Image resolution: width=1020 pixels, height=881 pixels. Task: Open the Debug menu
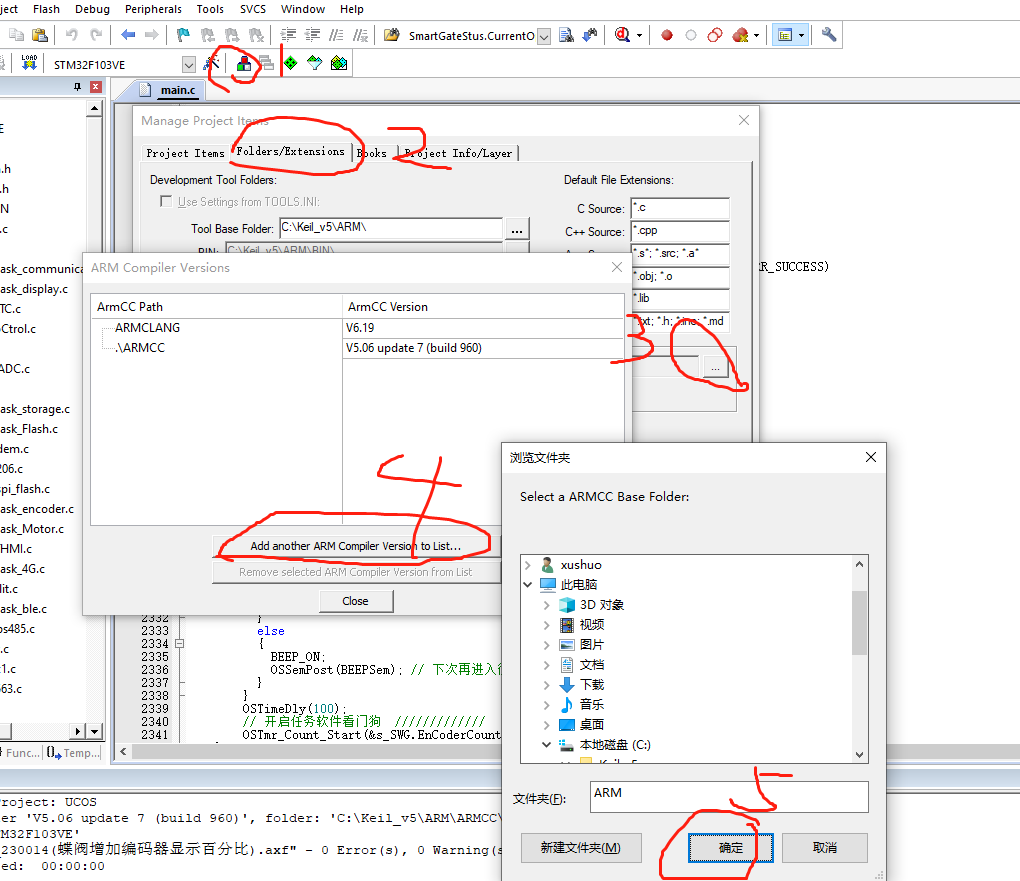[x=92, y=9]
